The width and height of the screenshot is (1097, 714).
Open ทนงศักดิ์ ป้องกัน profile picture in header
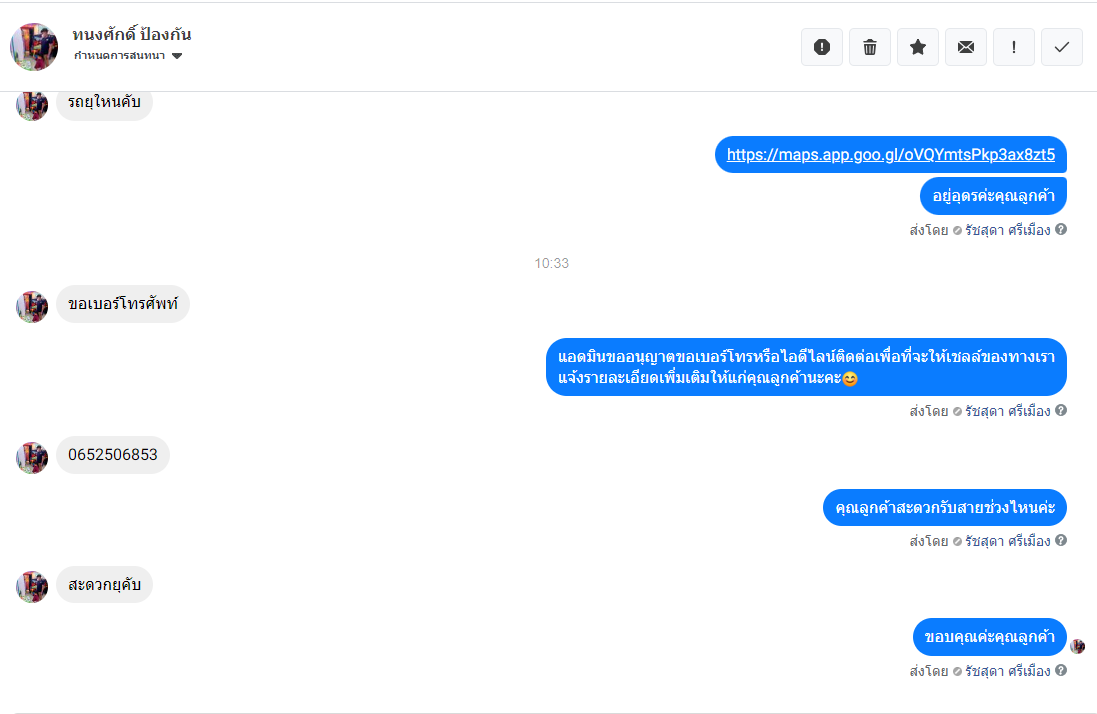[x=34, y=47]
